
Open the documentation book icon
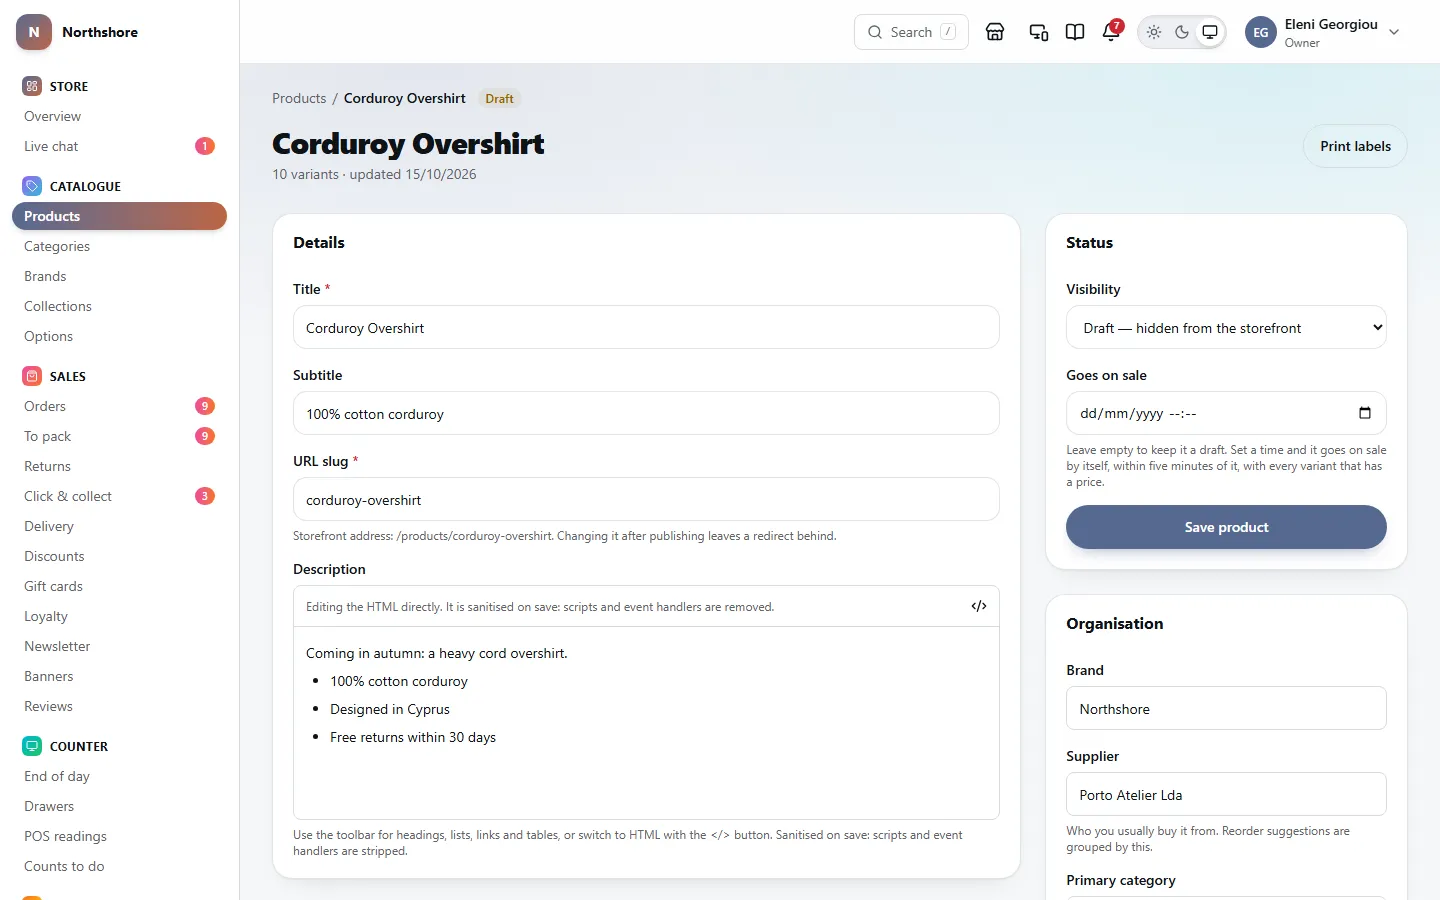coord(1075,32)
